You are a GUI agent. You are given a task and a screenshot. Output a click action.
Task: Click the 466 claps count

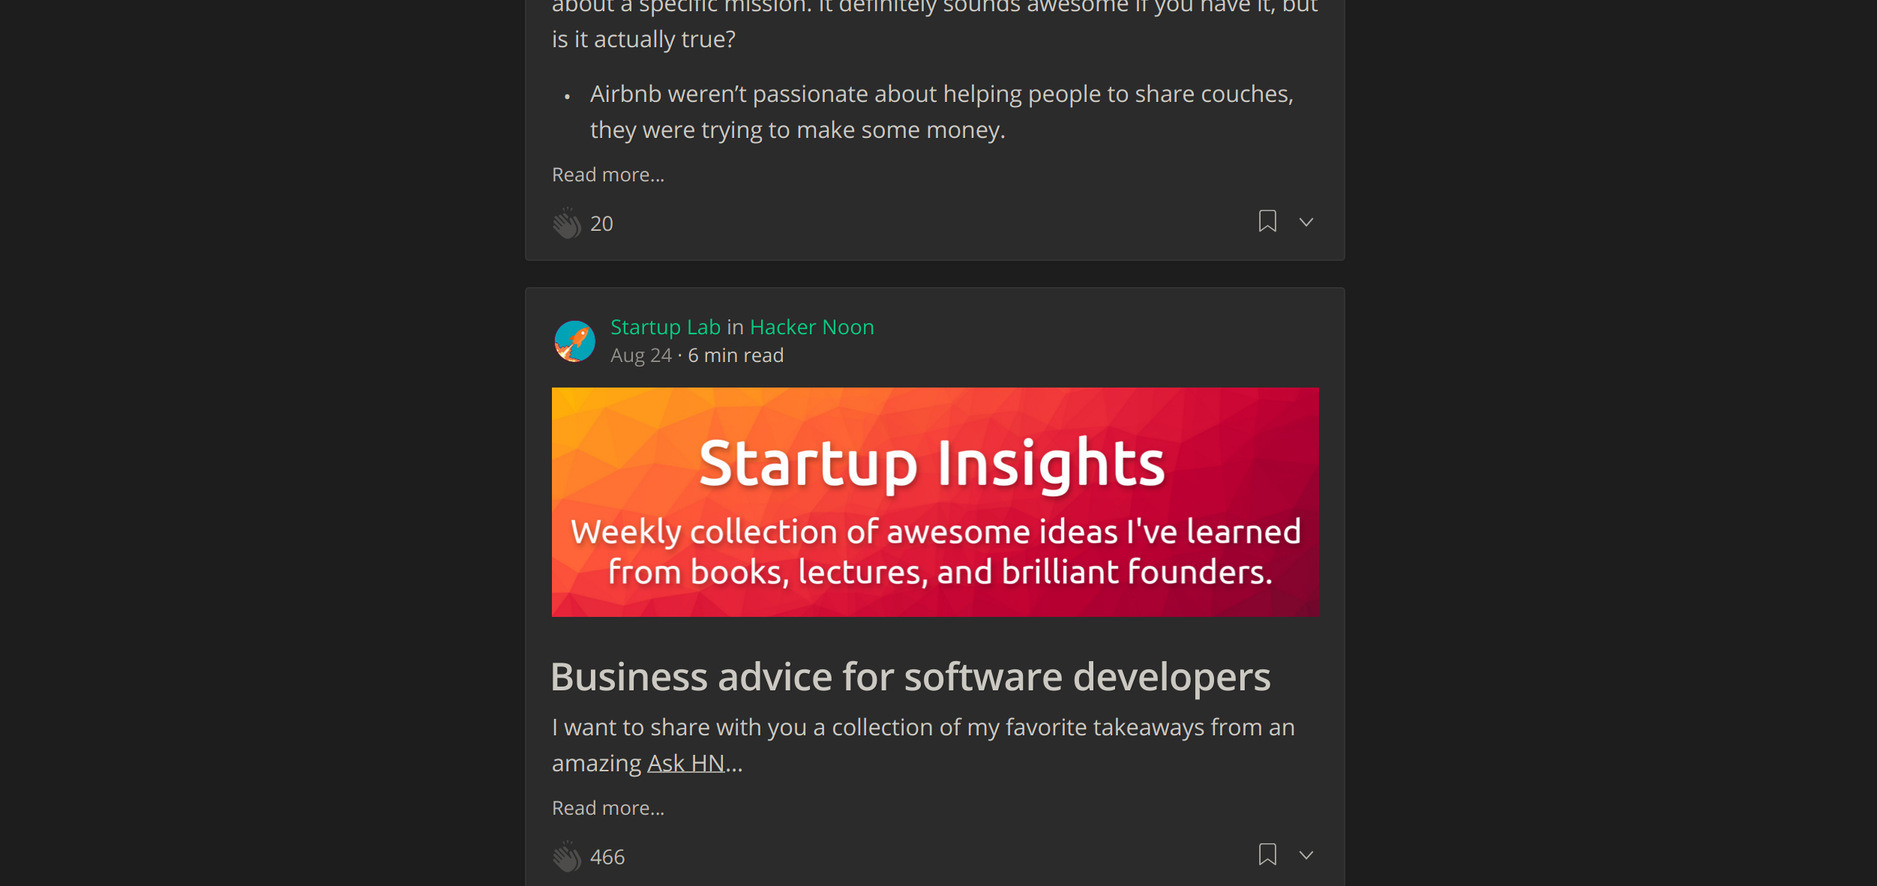click(608, 857)
